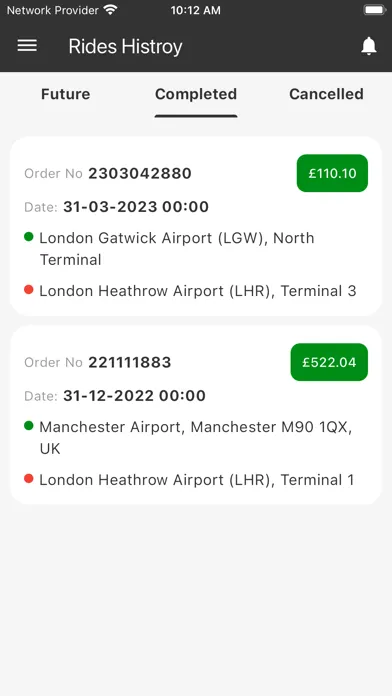The width and height of the screenshot is (392, 696).
Task: Open order number 2303042880
Action: (x=140, y=173)
